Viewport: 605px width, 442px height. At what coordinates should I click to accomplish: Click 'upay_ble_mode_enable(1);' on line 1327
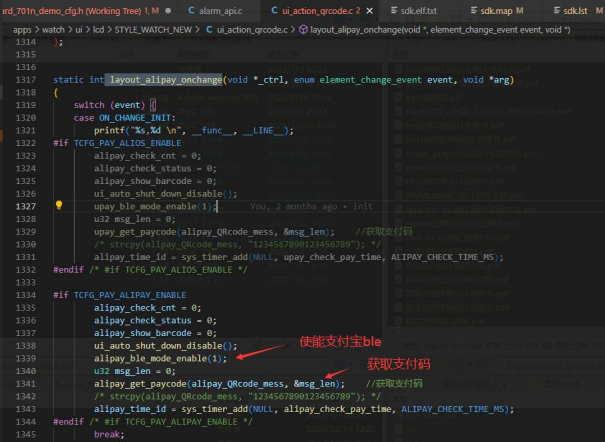pyautogui.click(x=155, y=206)
